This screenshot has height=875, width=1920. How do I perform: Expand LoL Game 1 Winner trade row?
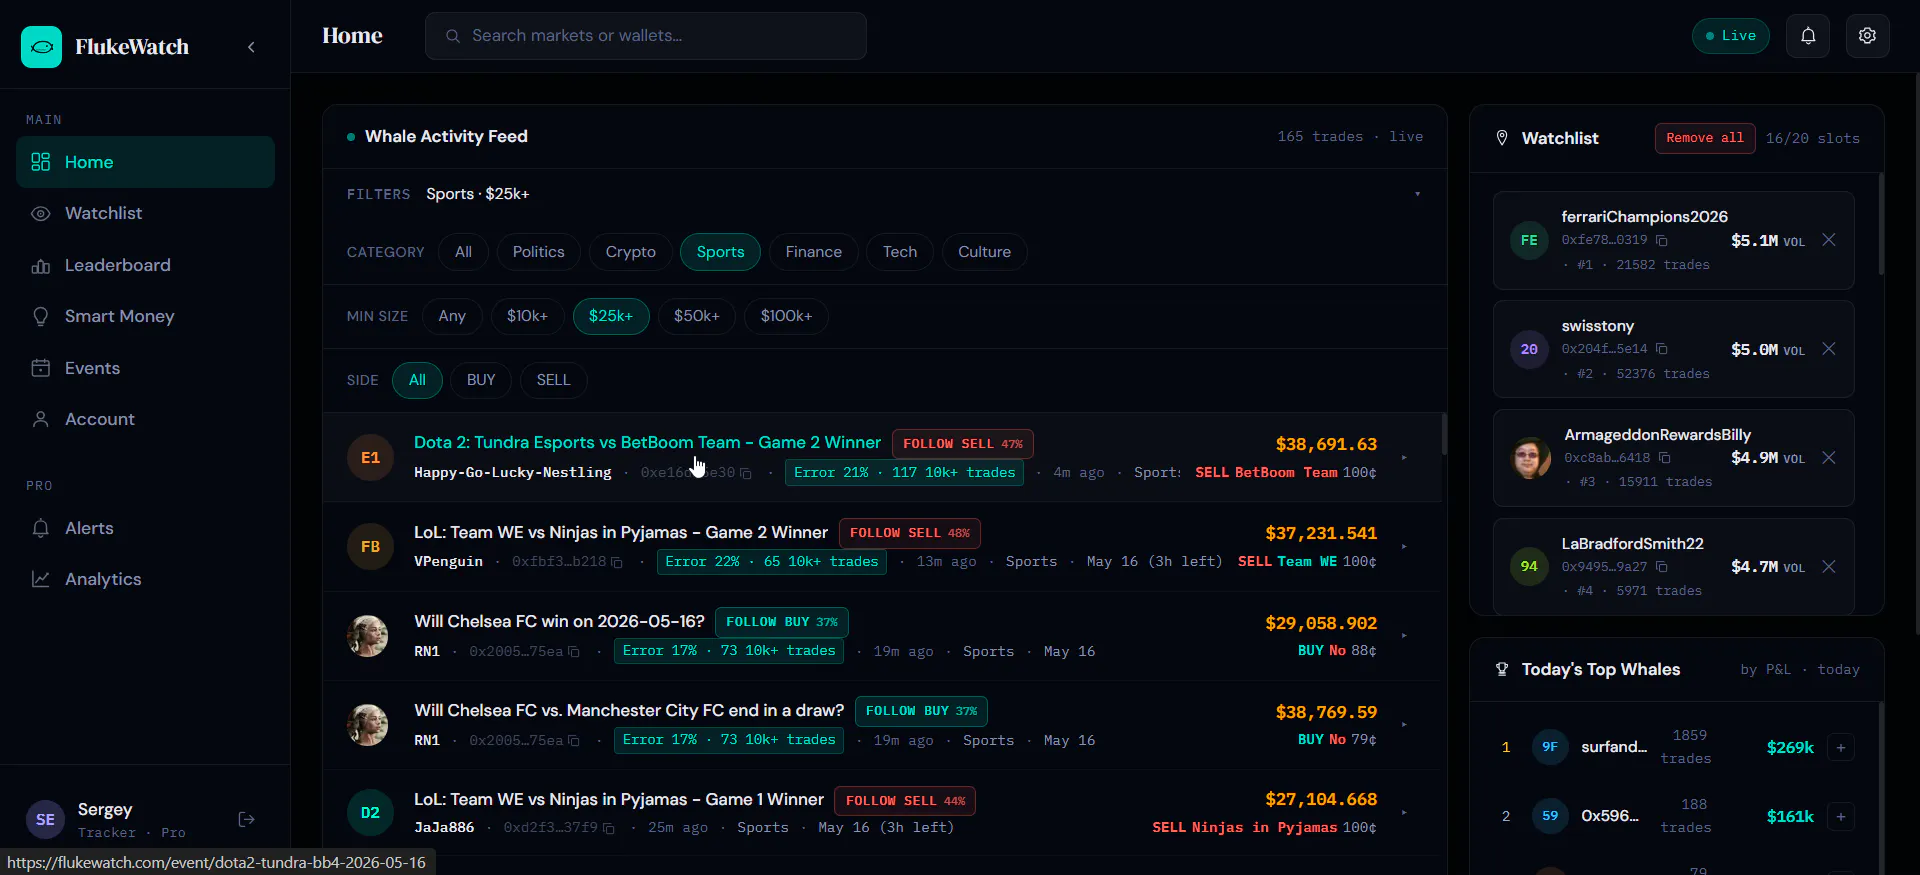point(1404,813)
